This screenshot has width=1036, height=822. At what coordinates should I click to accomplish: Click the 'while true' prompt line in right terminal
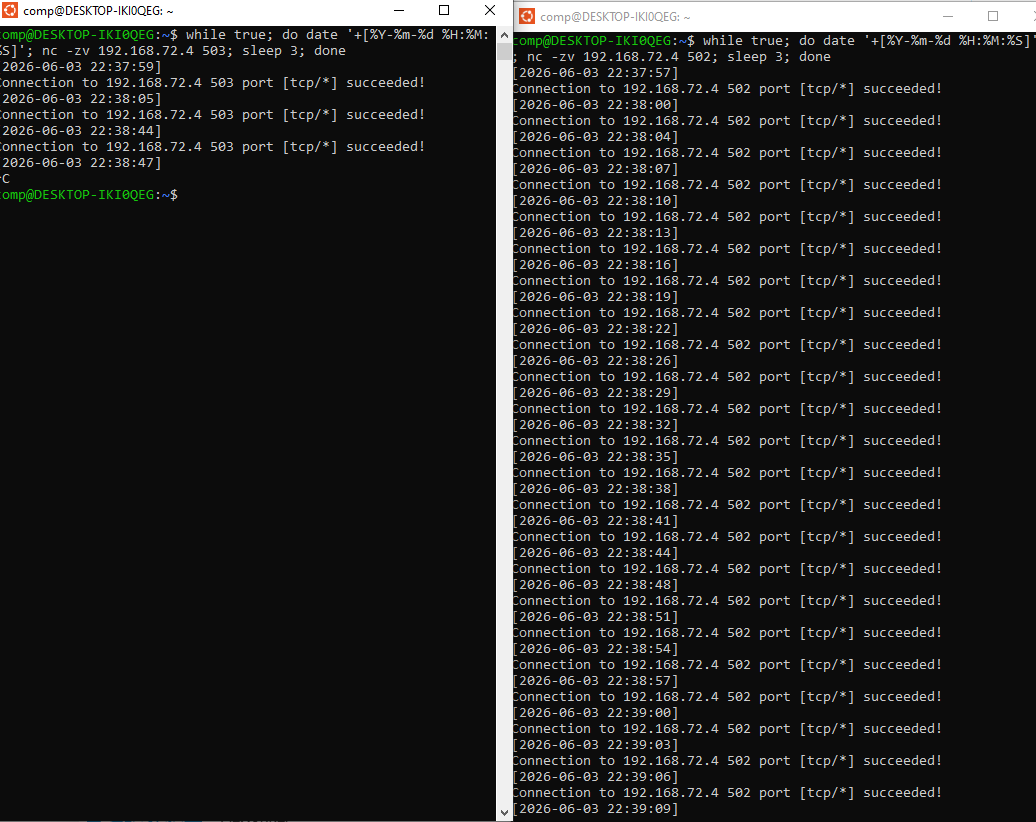[x=774, y=40]
